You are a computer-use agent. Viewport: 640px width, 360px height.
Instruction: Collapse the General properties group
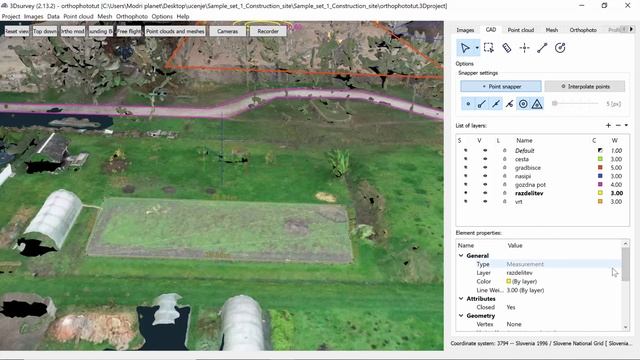click(461, 256)
